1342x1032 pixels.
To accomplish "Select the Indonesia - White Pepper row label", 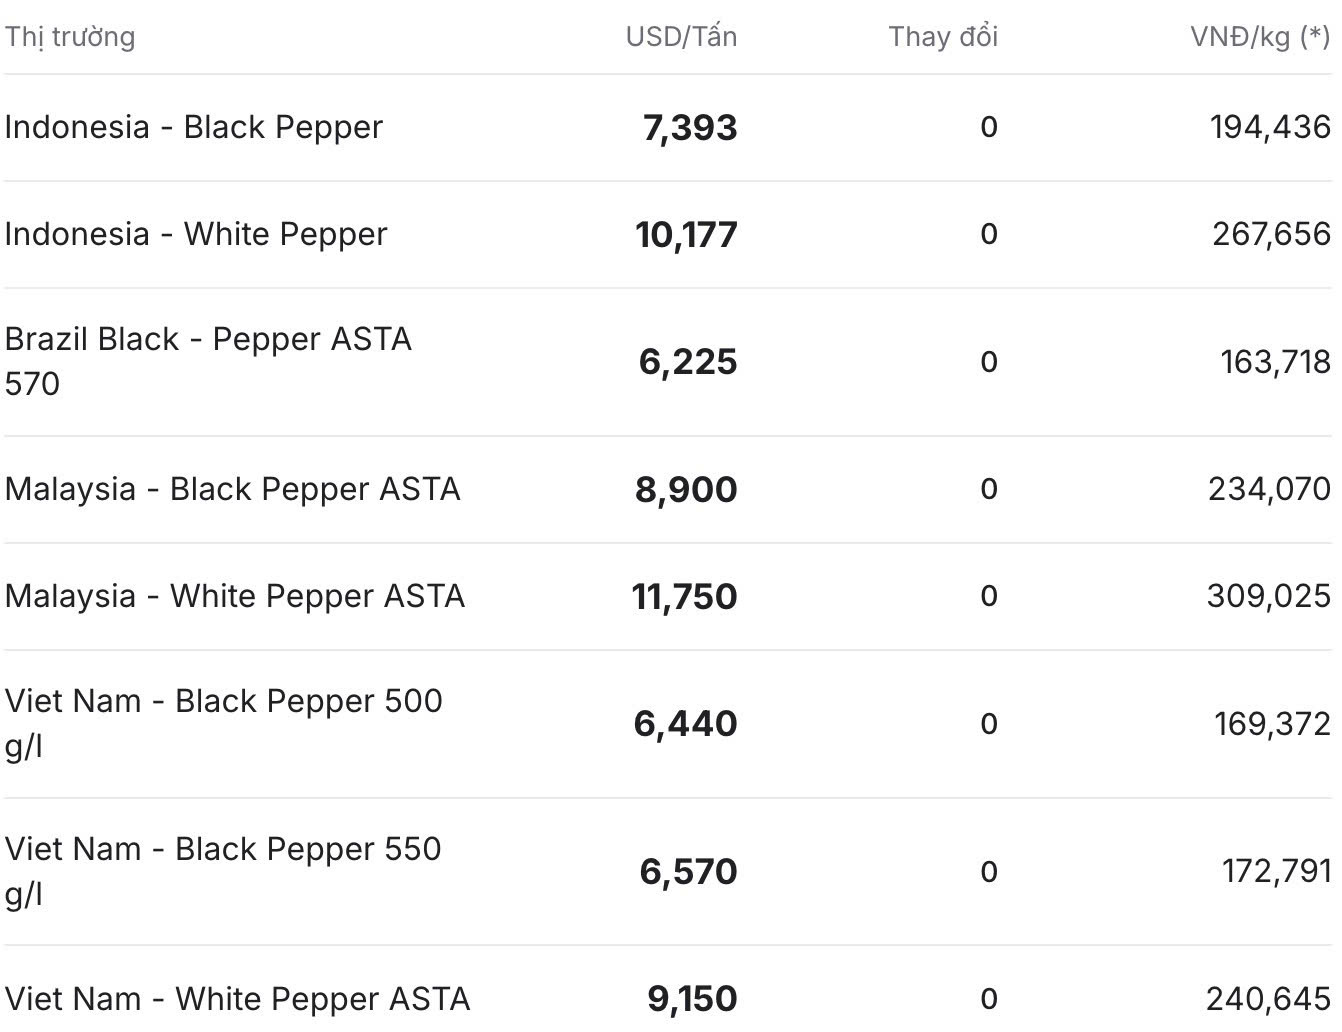I will (196, 234).
